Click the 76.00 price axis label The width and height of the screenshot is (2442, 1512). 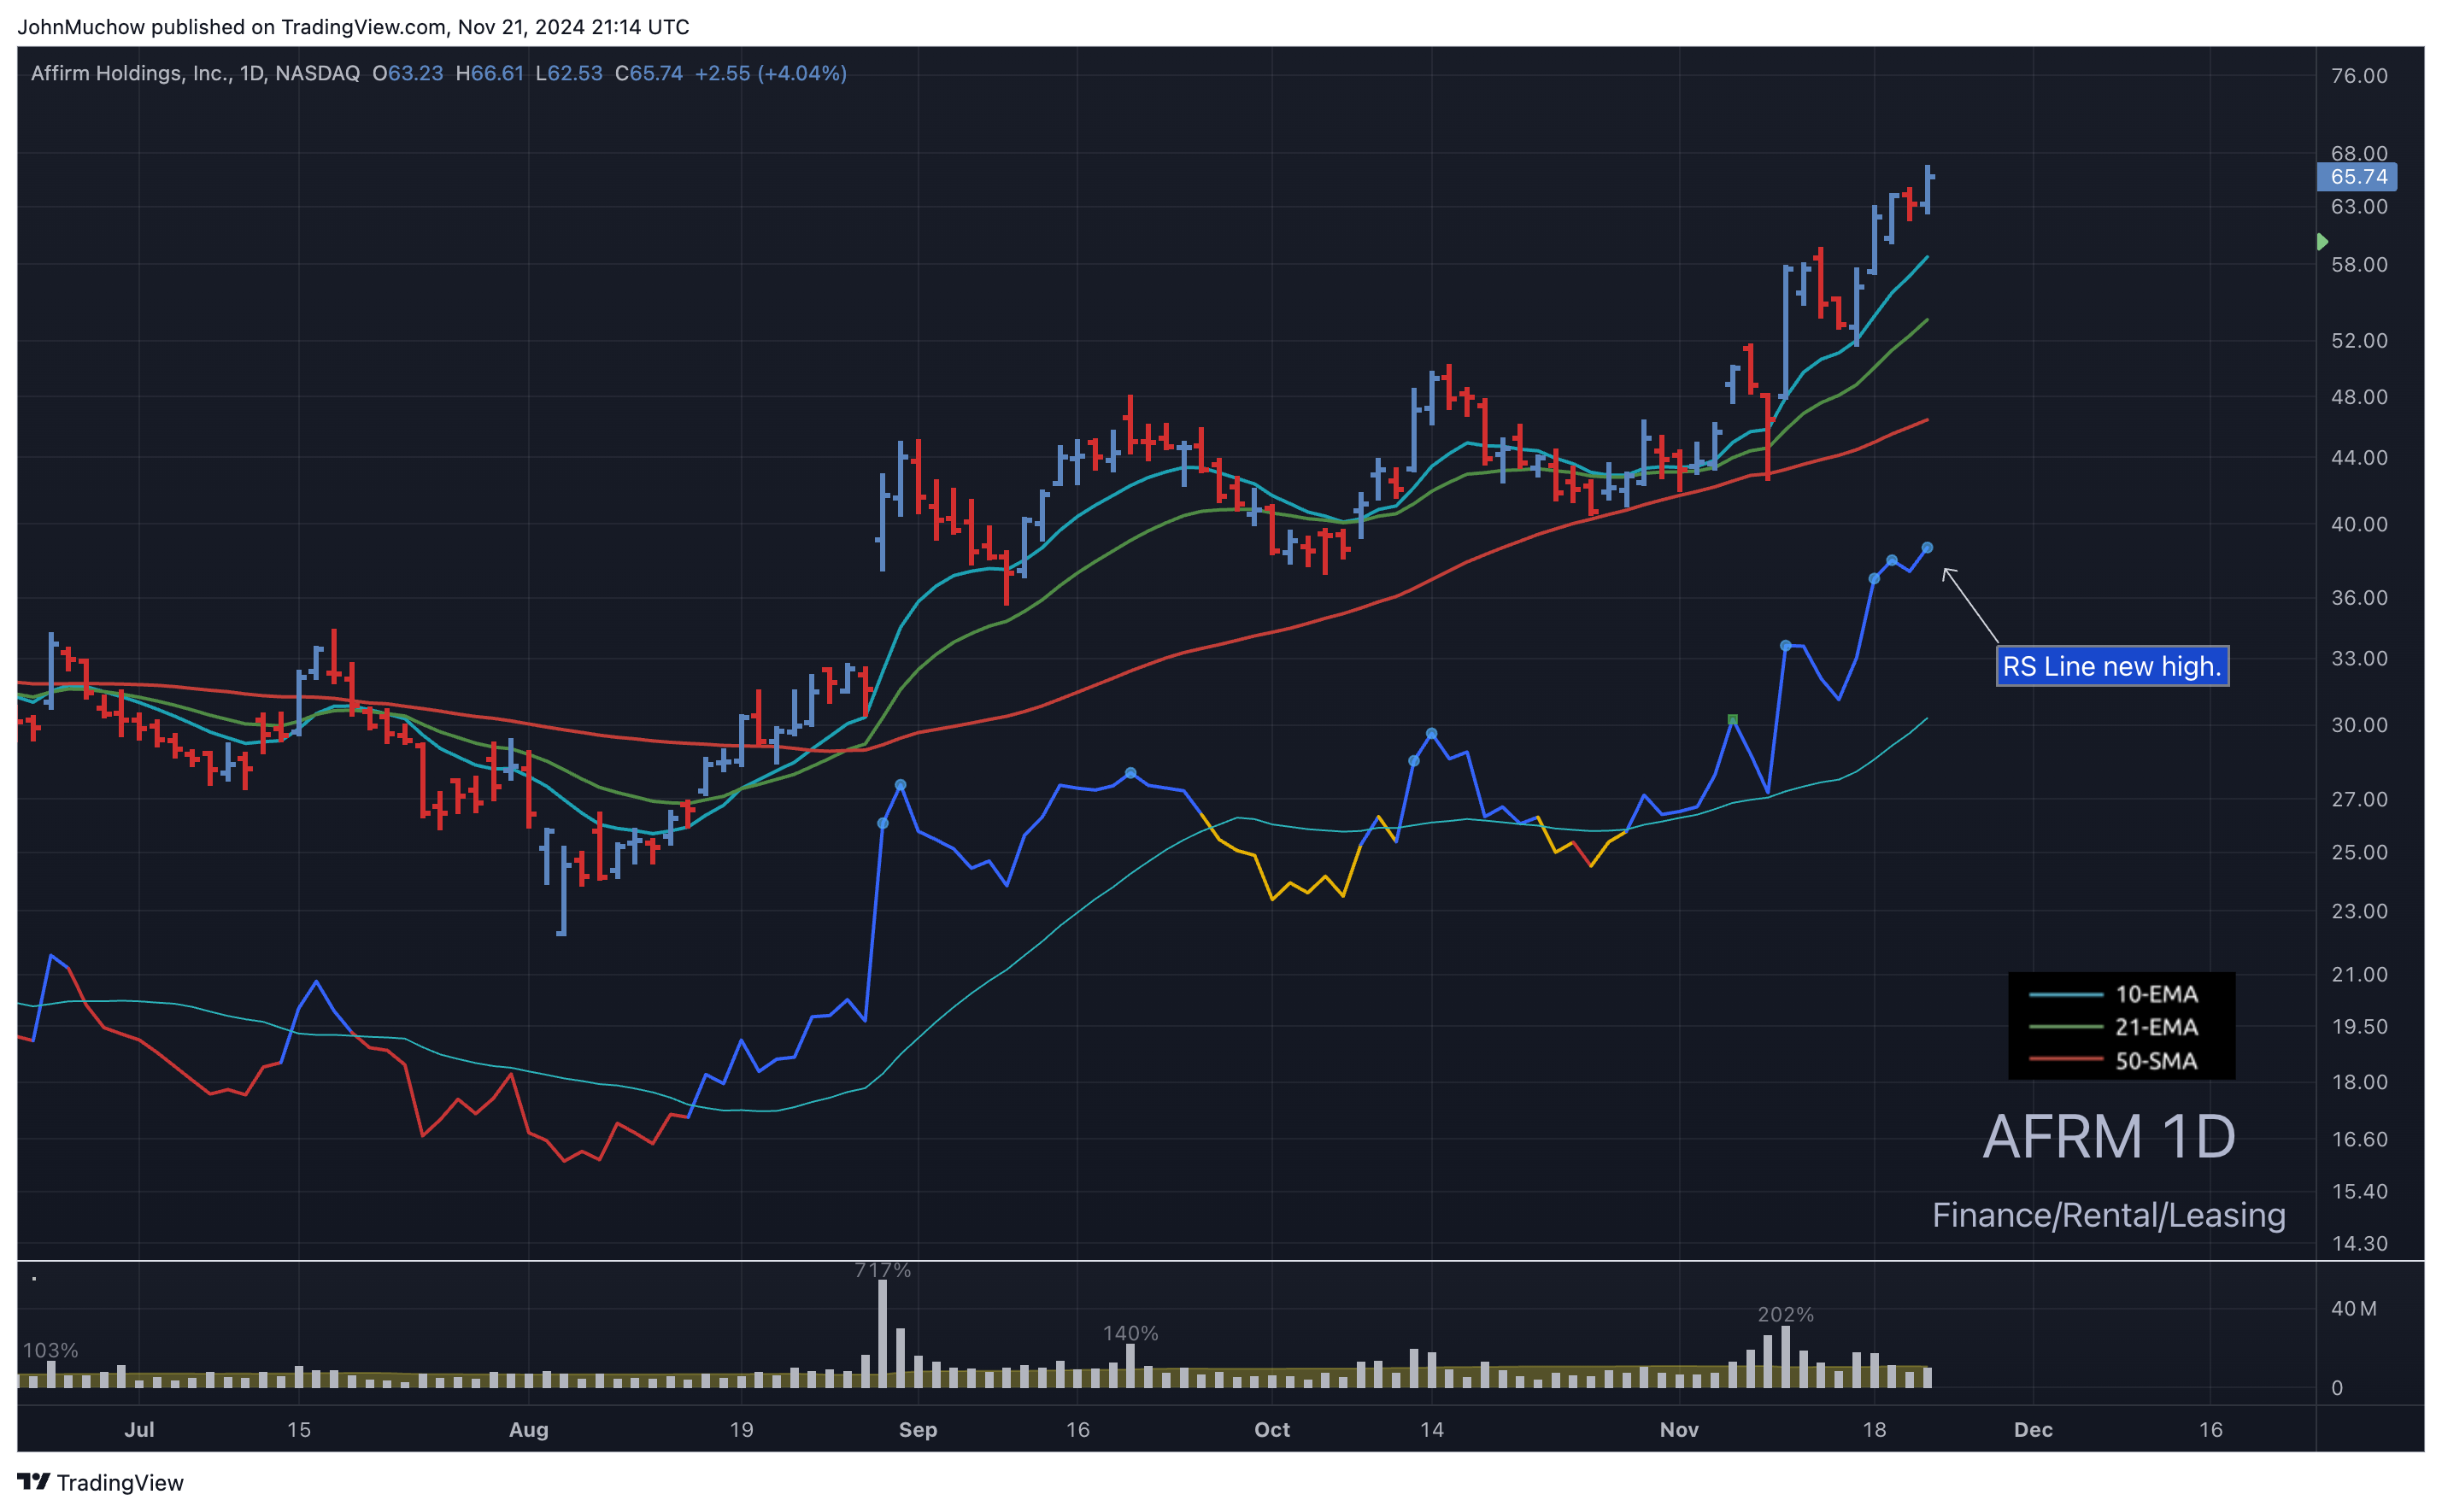pyautogui.click(x=2358, y=76)
